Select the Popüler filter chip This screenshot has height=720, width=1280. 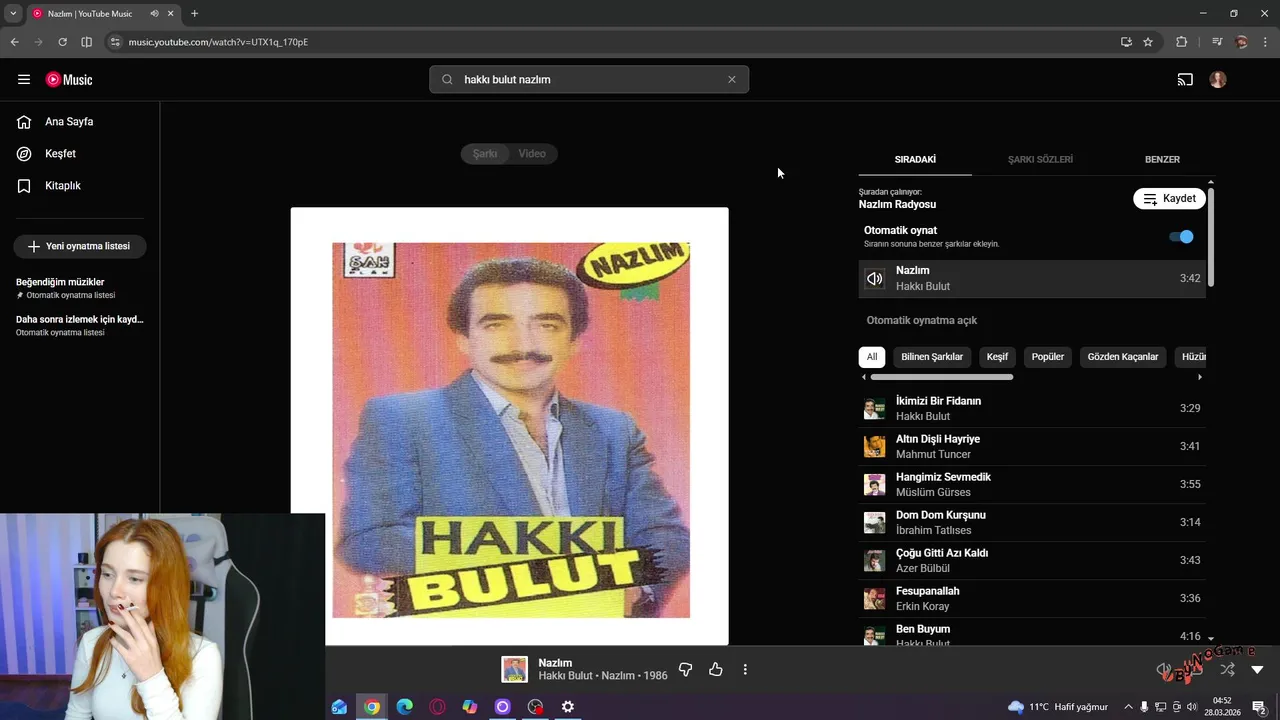[x=1048, y=357]
